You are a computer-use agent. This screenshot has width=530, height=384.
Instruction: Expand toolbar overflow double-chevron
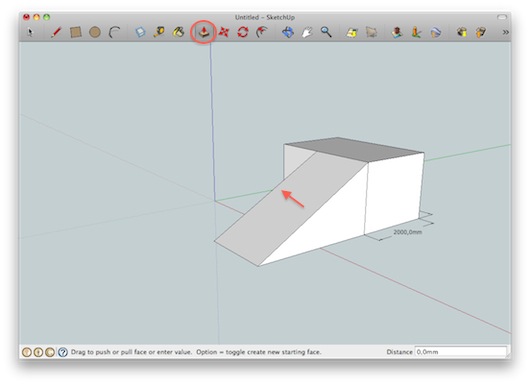(505, 32)
